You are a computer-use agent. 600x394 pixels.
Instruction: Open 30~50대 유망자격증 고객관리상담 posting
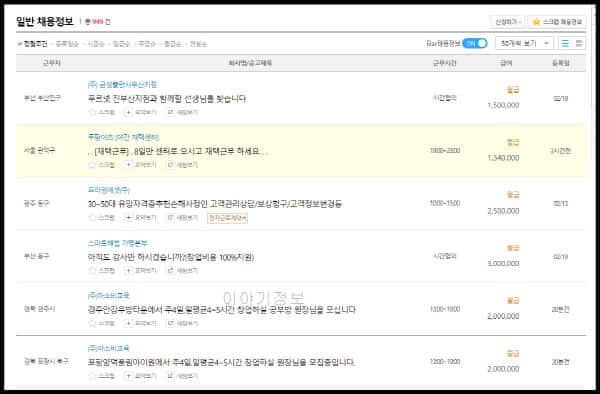pos(215,204)
